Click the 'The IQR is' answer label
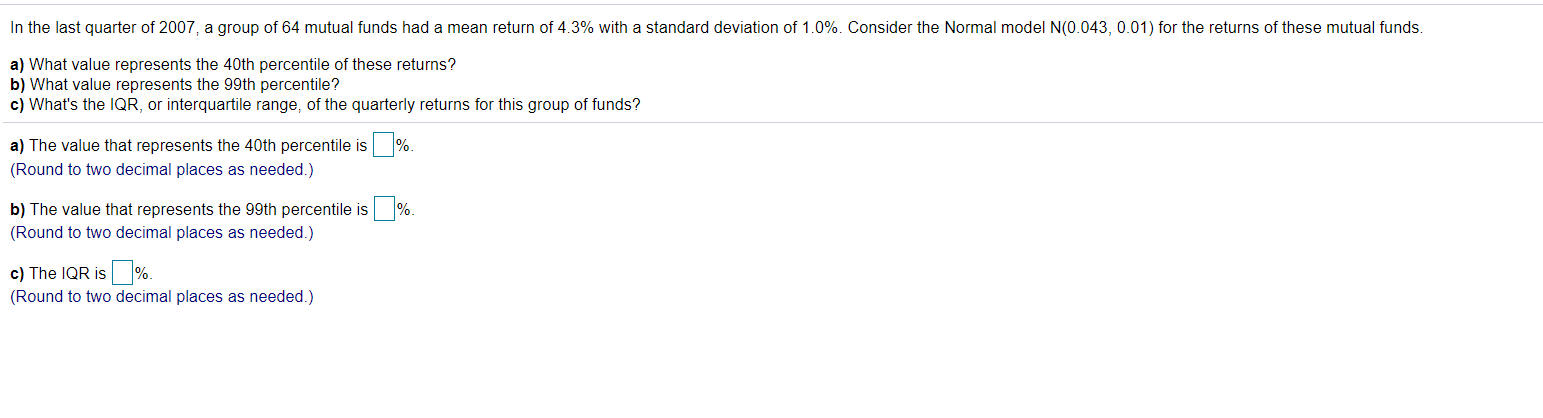The image size is (1543, 418). point(58,273)
